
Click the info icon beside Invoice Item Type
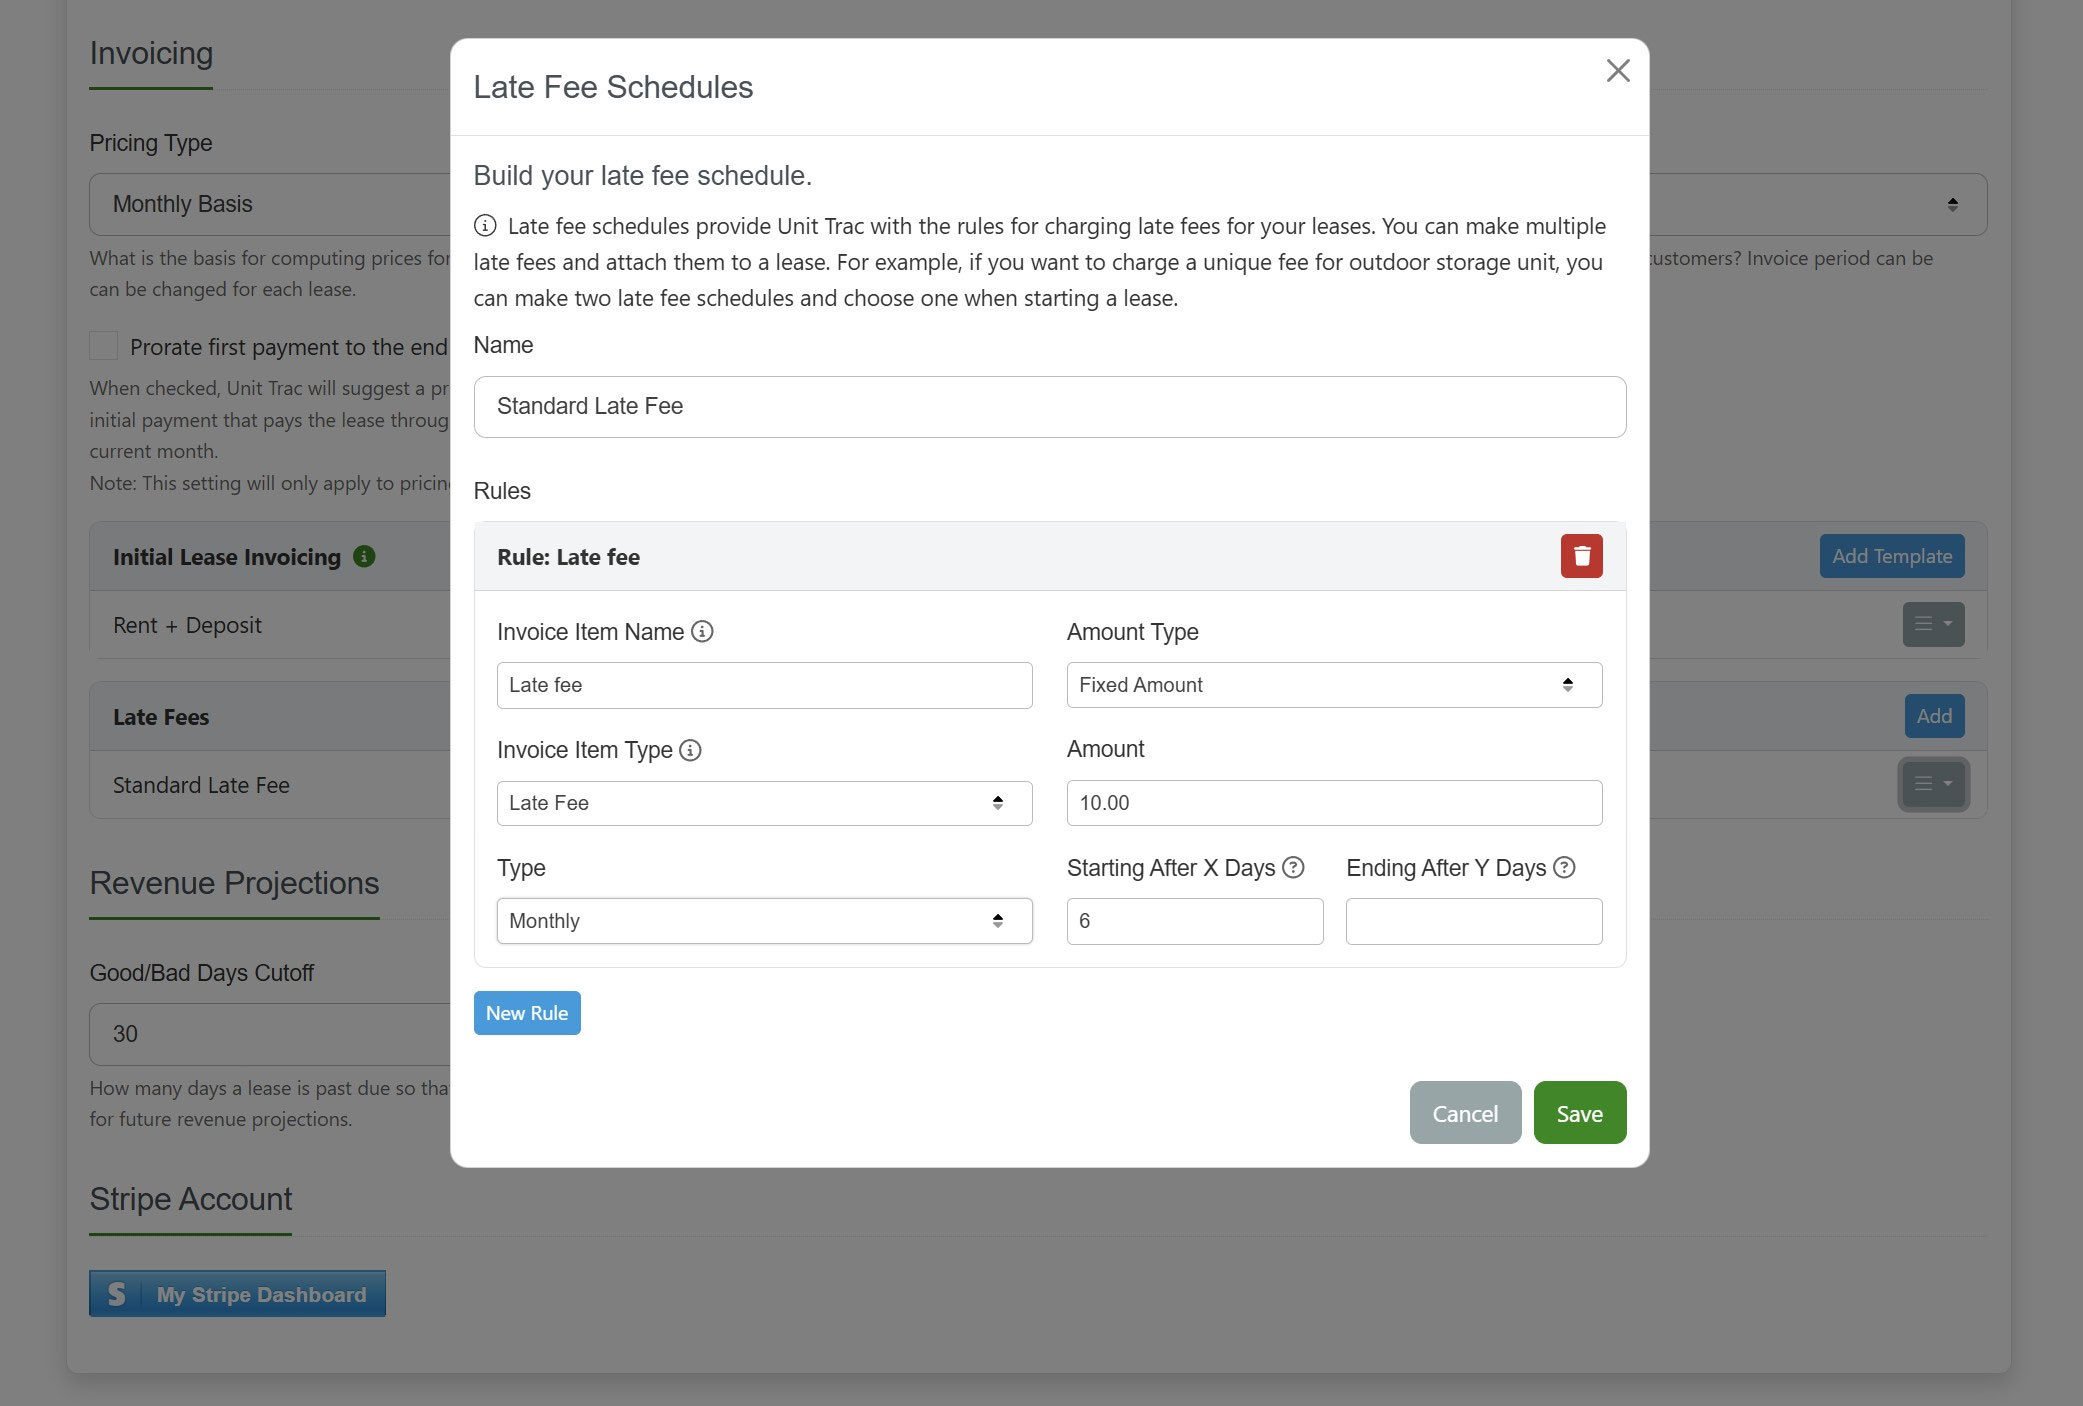point(690,750)
